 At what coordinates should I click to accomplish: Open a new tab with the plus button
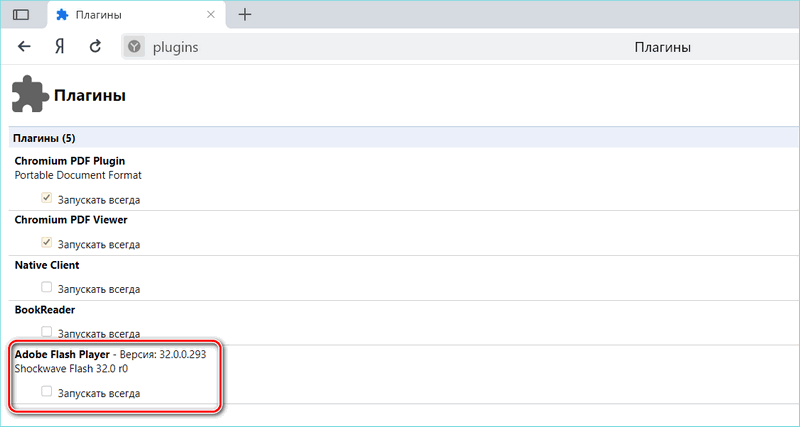point(245,14)
